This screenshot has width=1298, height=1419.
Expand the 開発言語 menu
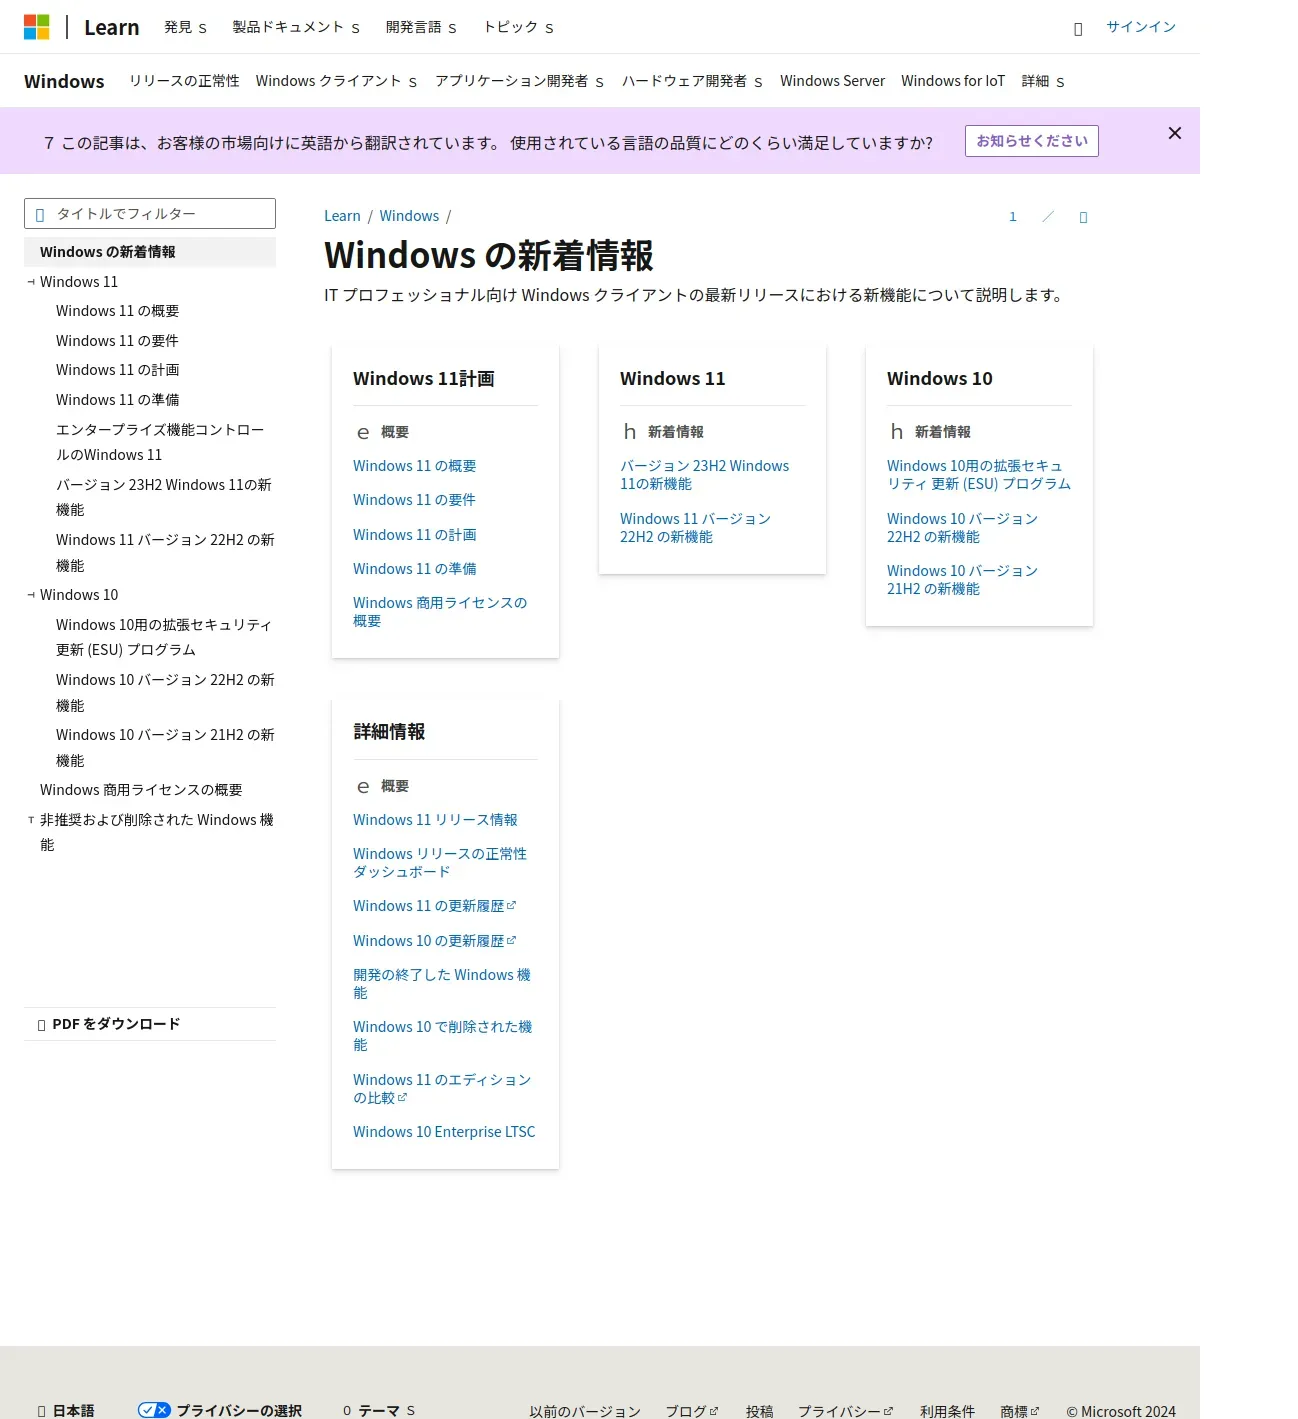(421, 27)
